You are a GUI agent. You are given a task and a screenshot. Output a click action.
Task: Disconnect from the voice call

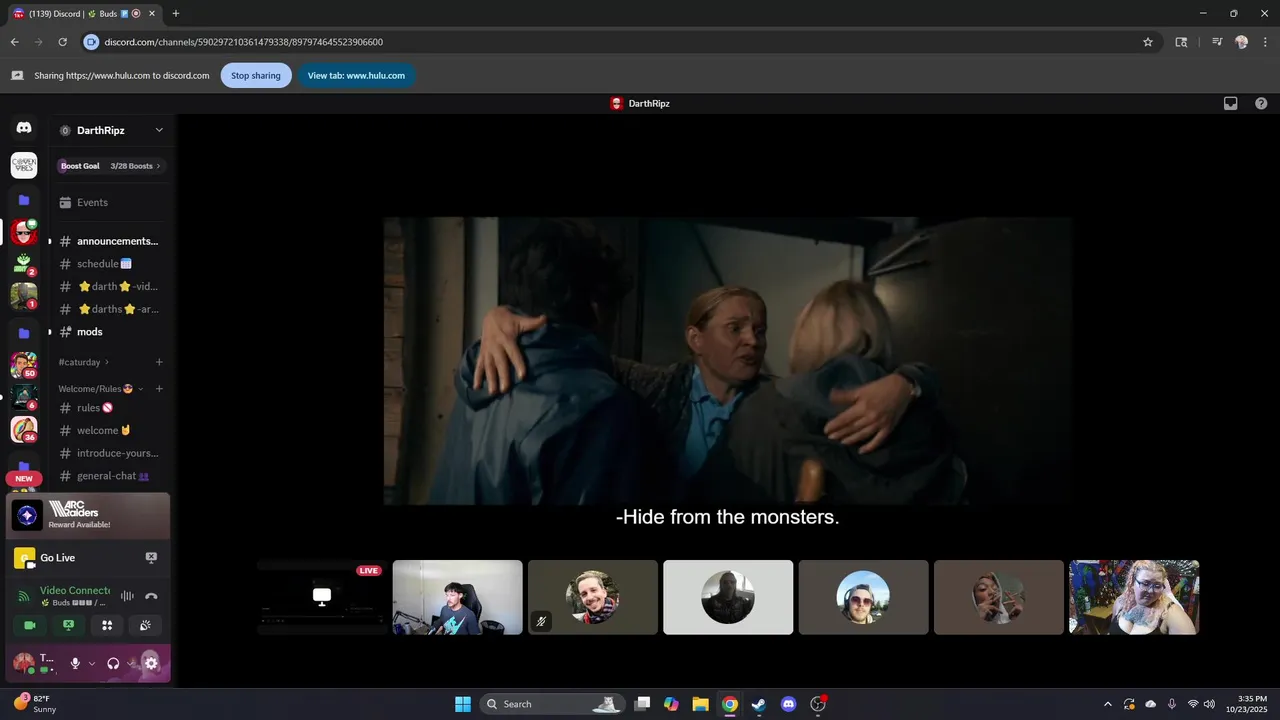click(x=151, y=596)
